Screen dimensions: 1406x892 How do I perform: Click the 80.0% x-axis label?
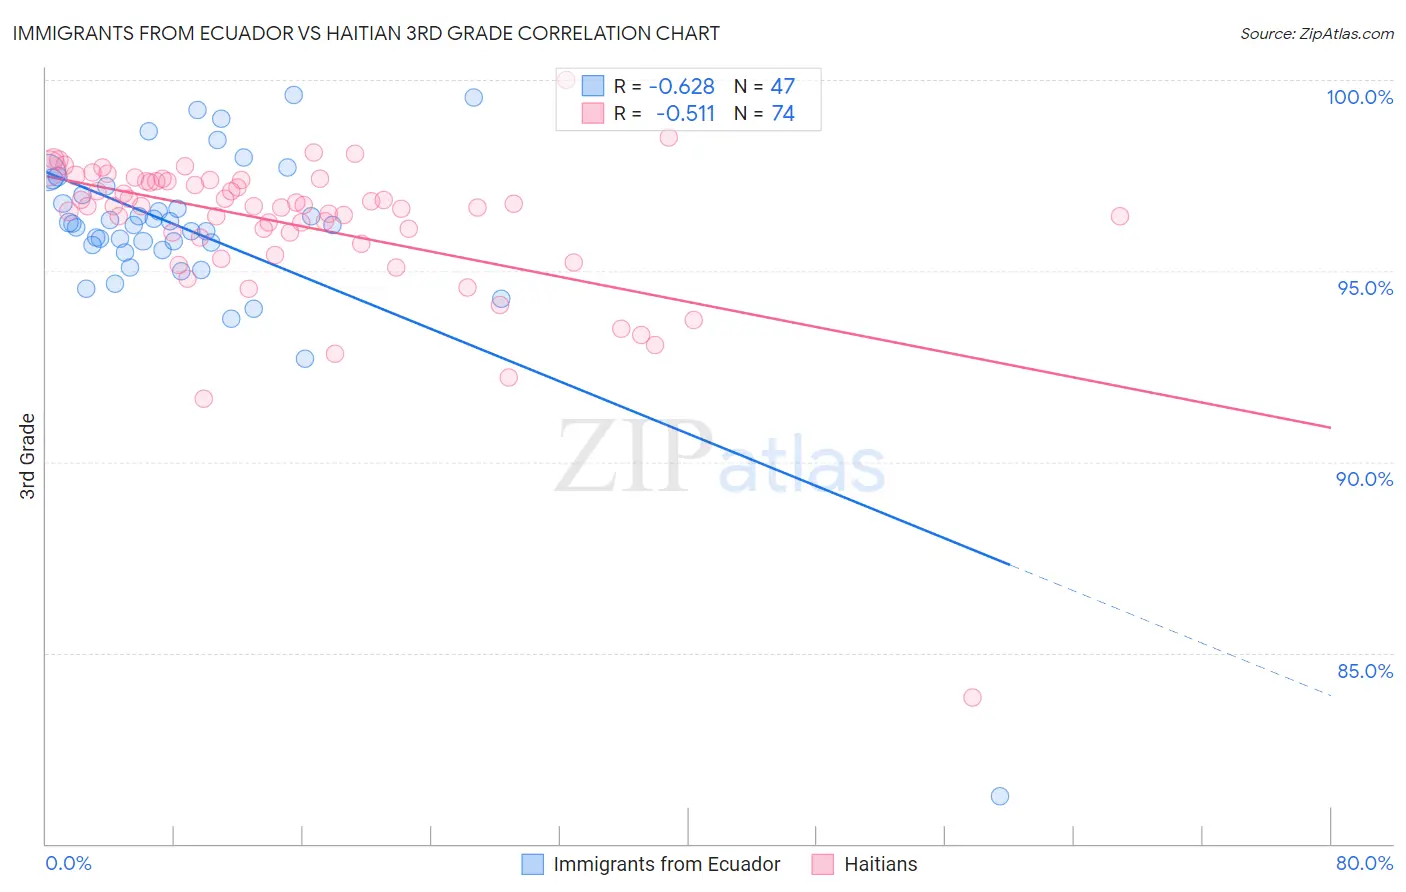click(1365, 863)
